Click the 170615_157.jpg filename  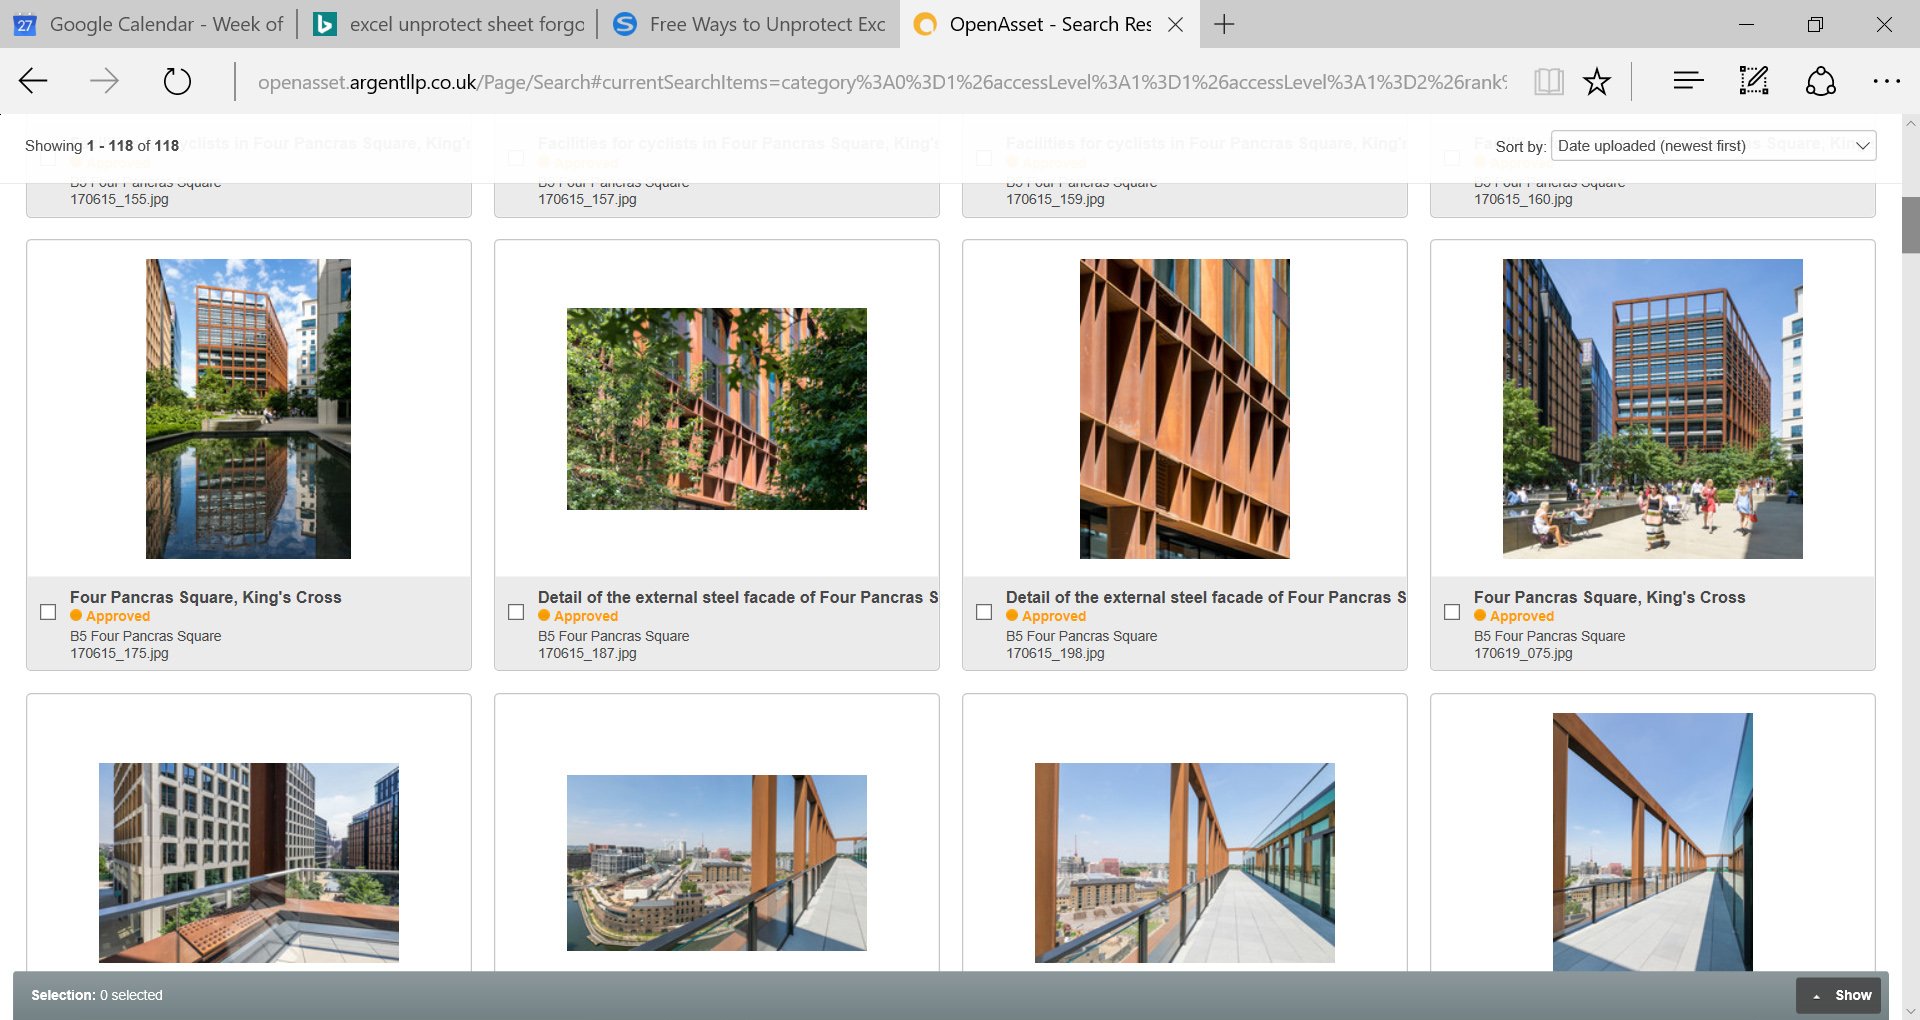(587, 199)
